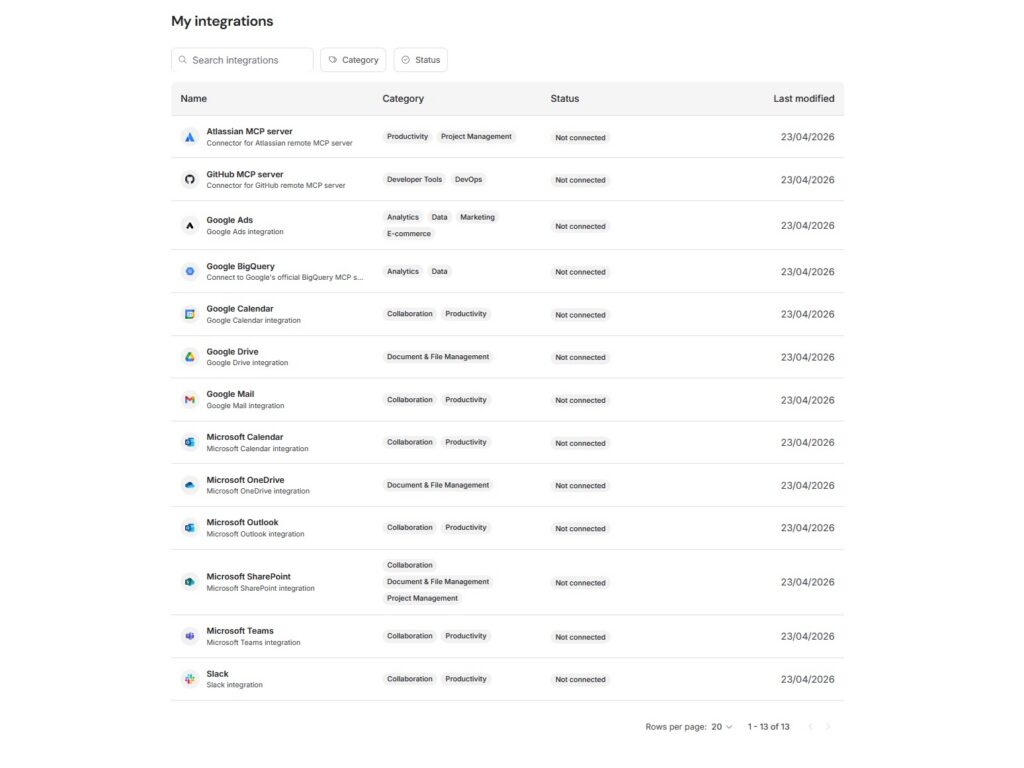Open the Category filter dropdown
Viewport: 1024px width, 768px height.
coord(353,59)
